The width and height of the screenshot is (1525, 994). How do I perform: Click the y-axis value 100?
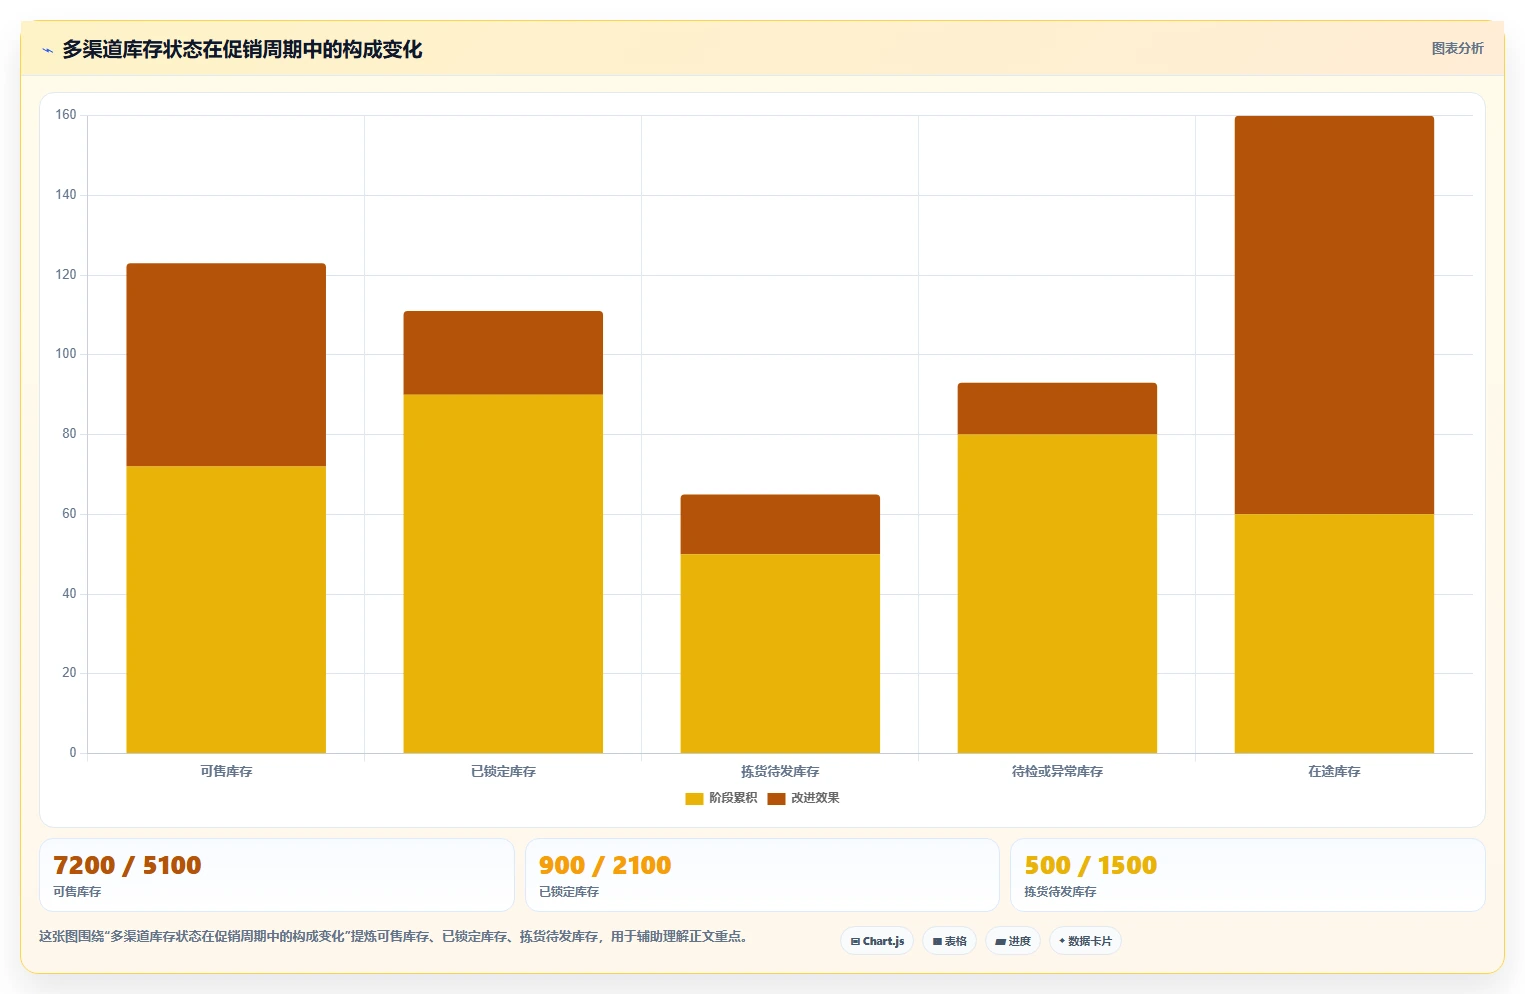(x=66, y=354)
